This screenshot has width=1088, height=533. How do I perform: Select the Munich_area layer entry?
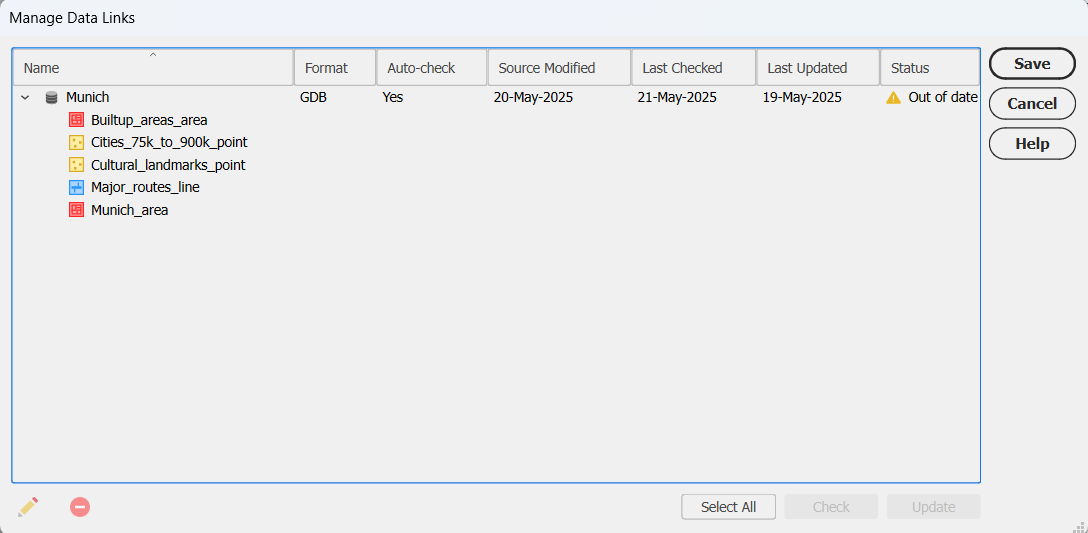point(130,210)
